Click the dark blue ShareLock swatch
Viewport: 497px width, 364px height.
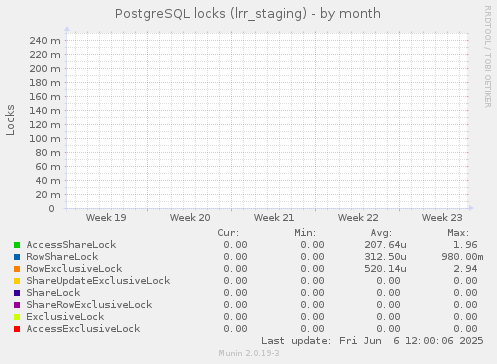(x=17, y=293)
